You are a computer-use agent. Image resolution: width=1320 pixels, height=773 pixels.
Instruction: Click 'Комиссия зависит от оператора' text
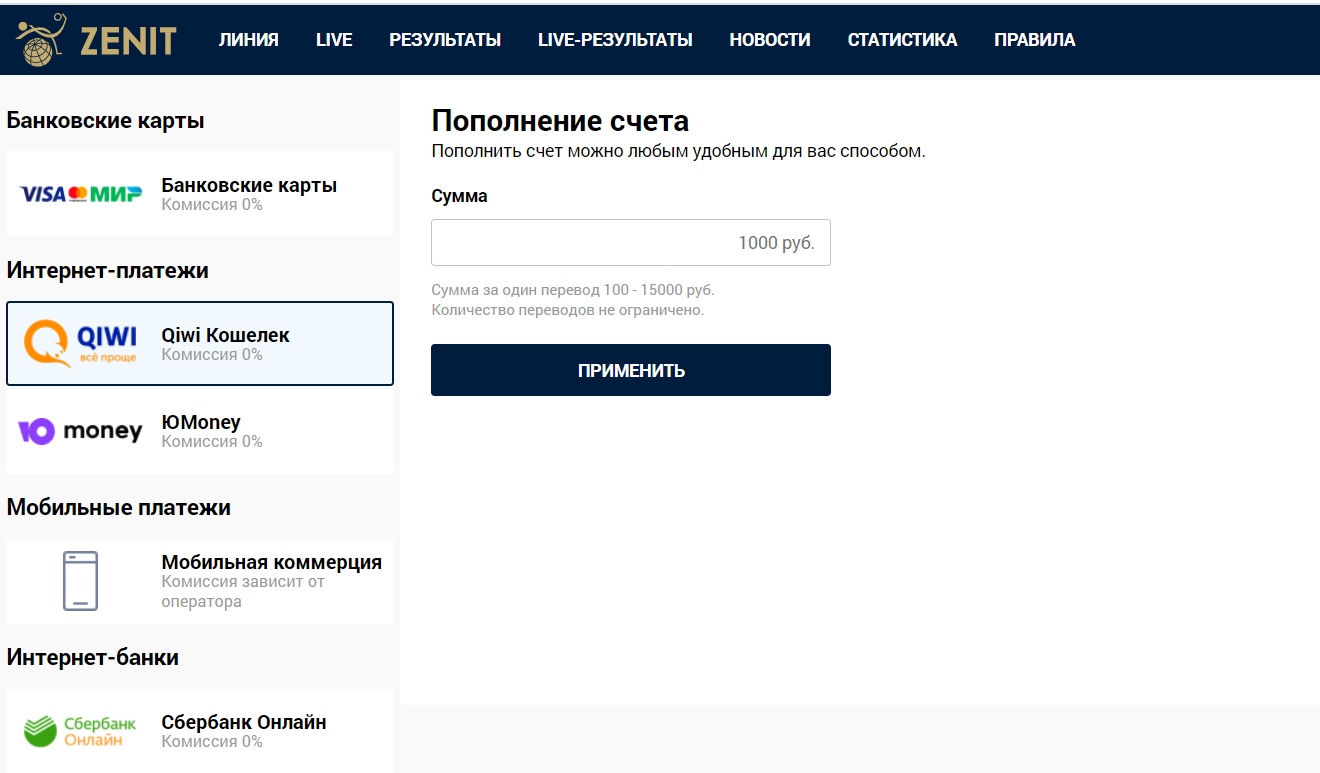coord(243,591)
